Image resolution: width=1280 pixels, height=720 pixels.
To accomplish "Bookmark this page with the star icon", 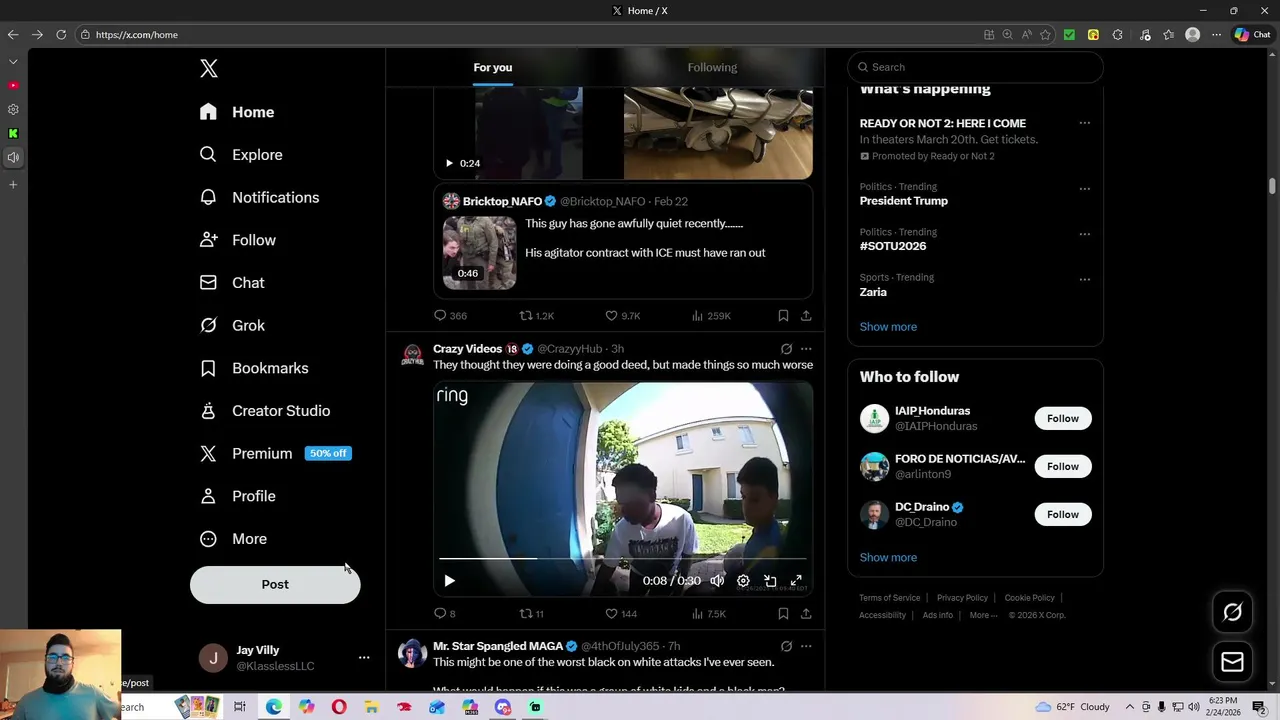I will [1045, 35].
